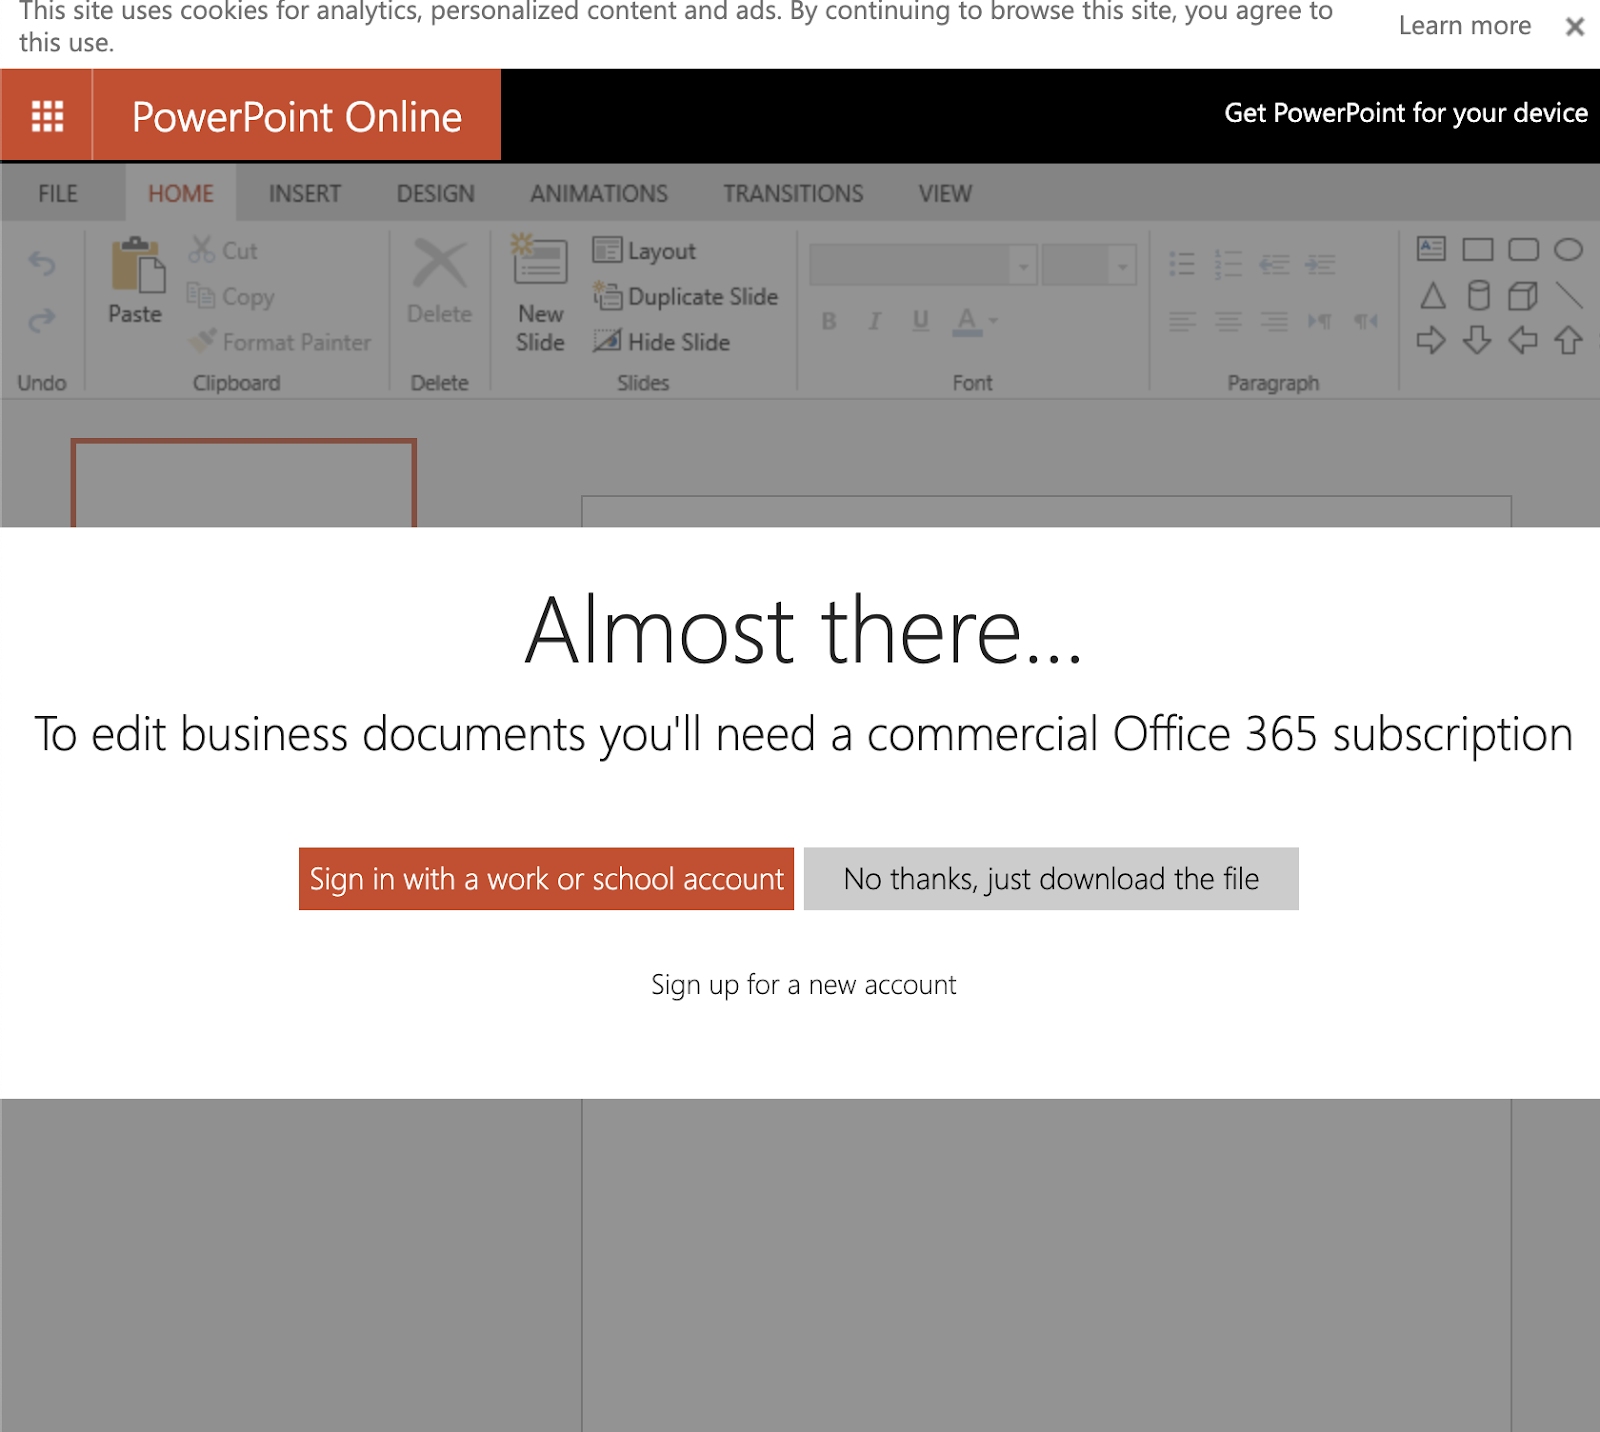Click the Paste clipboard button

tap(136, 281)
